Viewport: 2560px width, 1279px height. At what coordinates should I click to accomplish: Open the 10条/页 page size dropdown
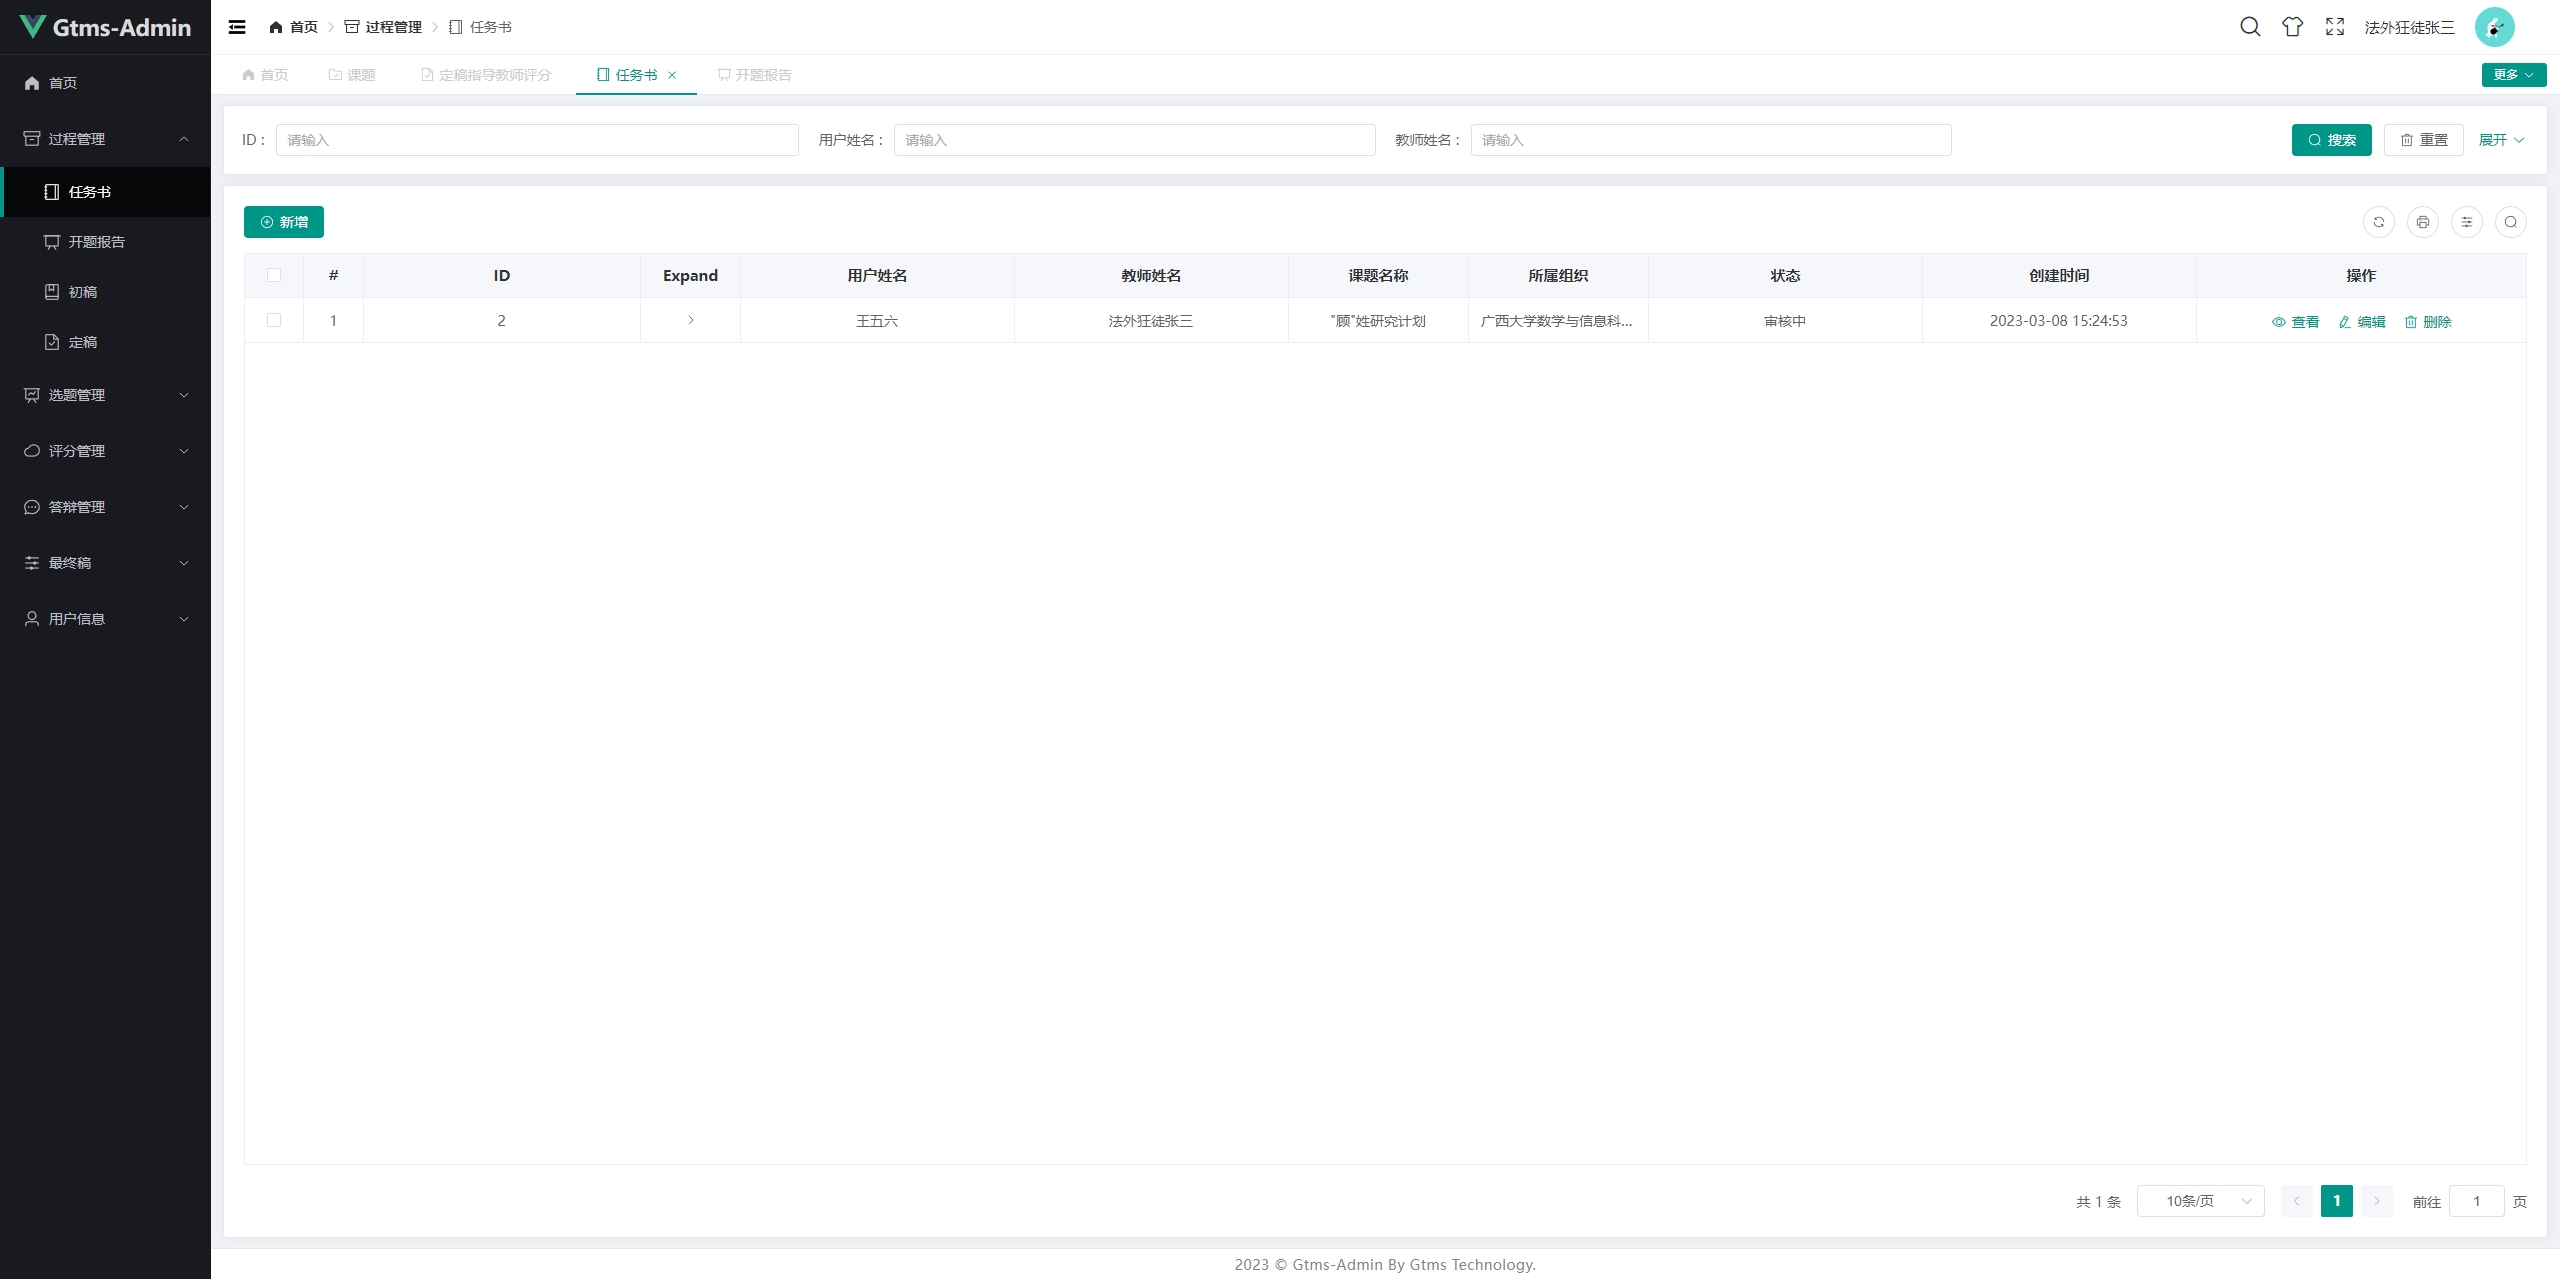2201,1201
